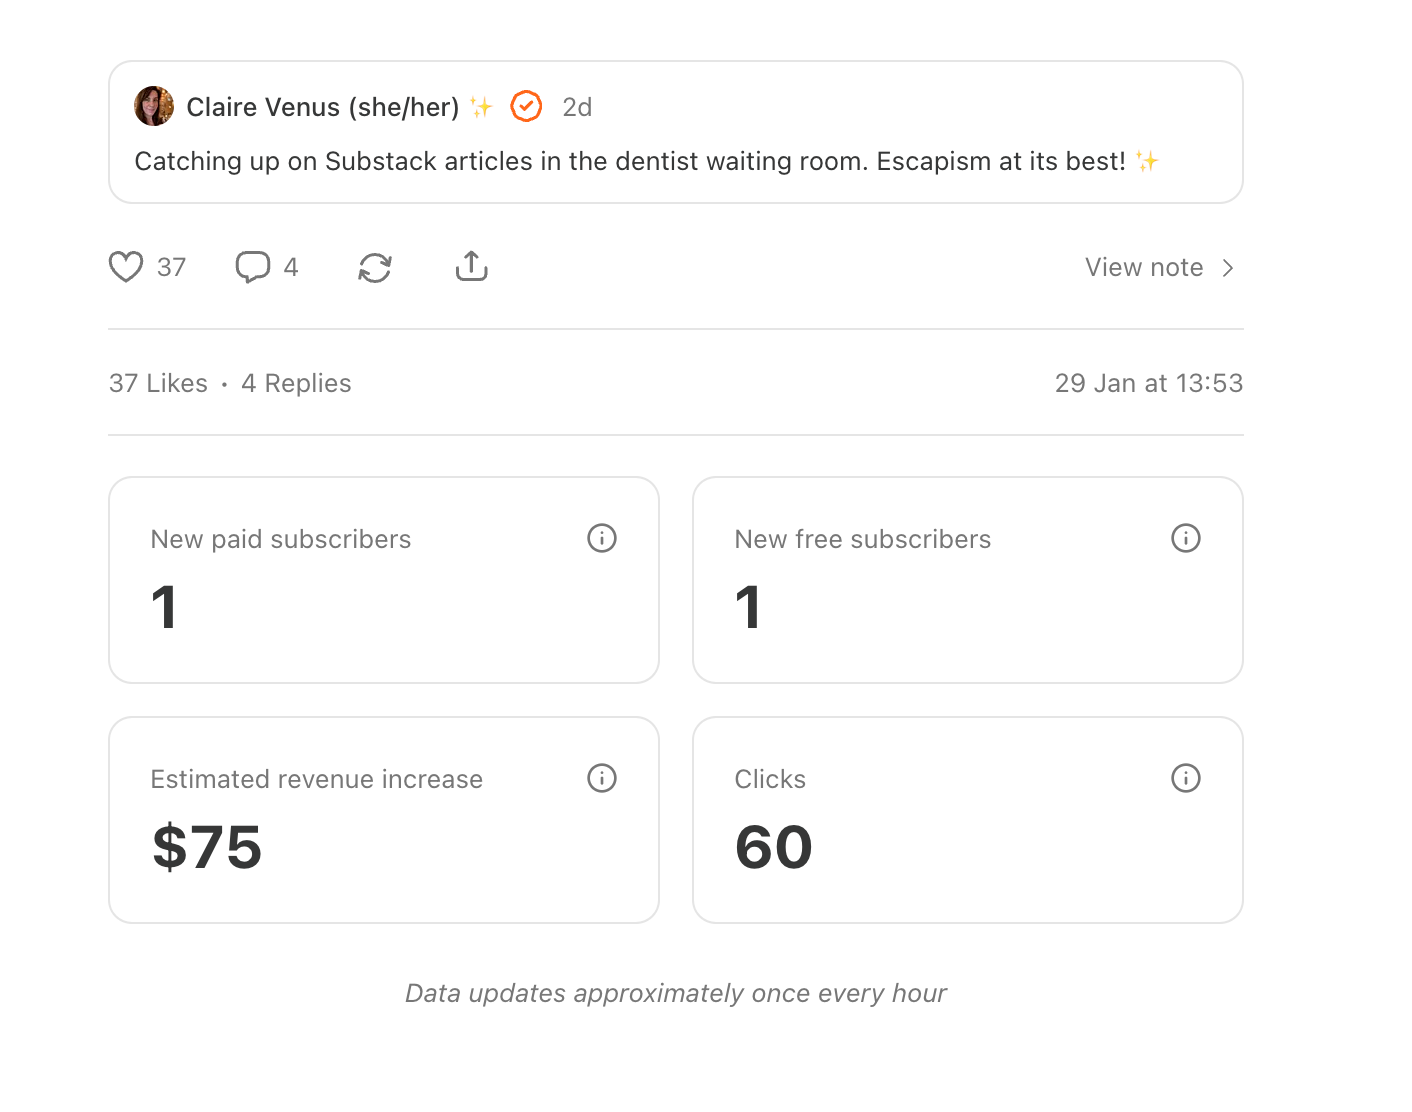Share the note using the upload icon
The image size is (1412, 1112).
click(472, 266)
